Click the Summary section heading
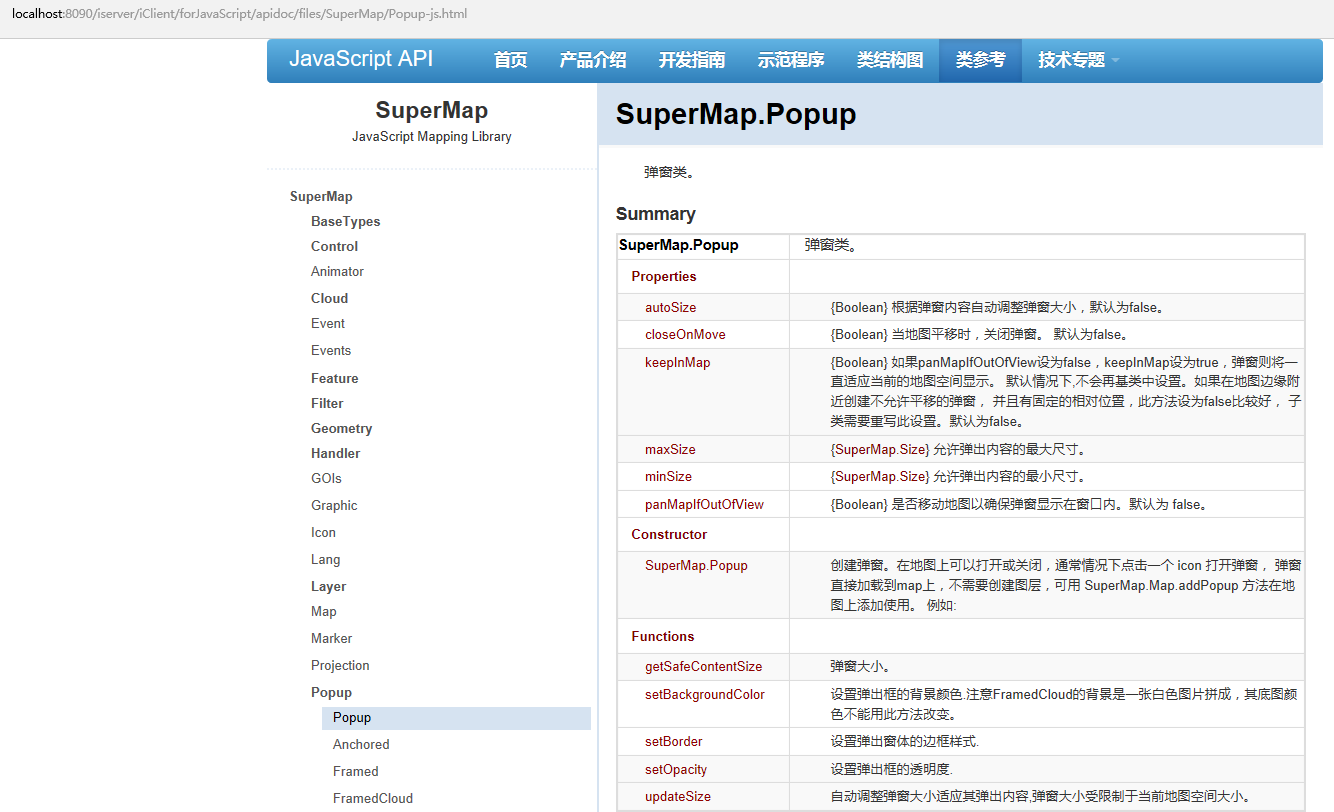1334x812 pixels. click(655, 214)
